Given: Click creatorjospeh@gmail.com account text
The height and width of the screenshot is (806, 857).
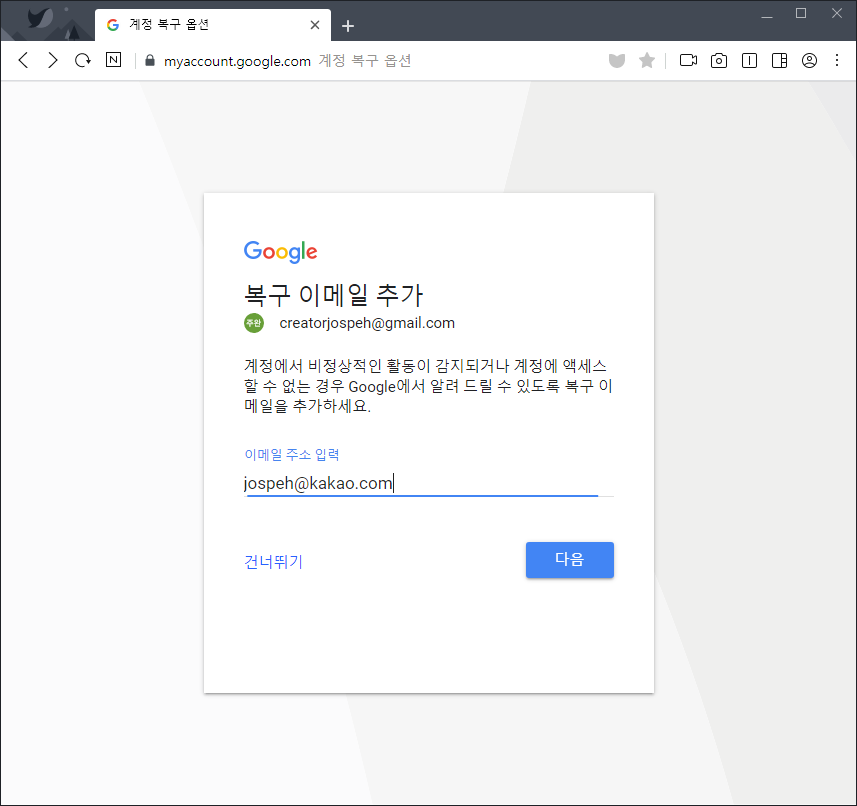Looking at the screenshot, I should (367, 323).
